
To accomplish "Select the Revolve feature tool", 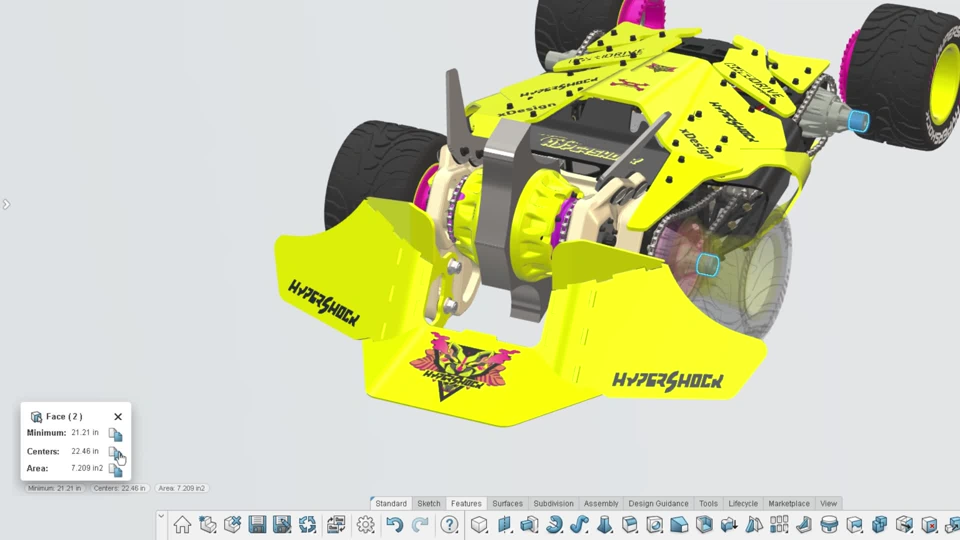I will (x=555, y=525).
